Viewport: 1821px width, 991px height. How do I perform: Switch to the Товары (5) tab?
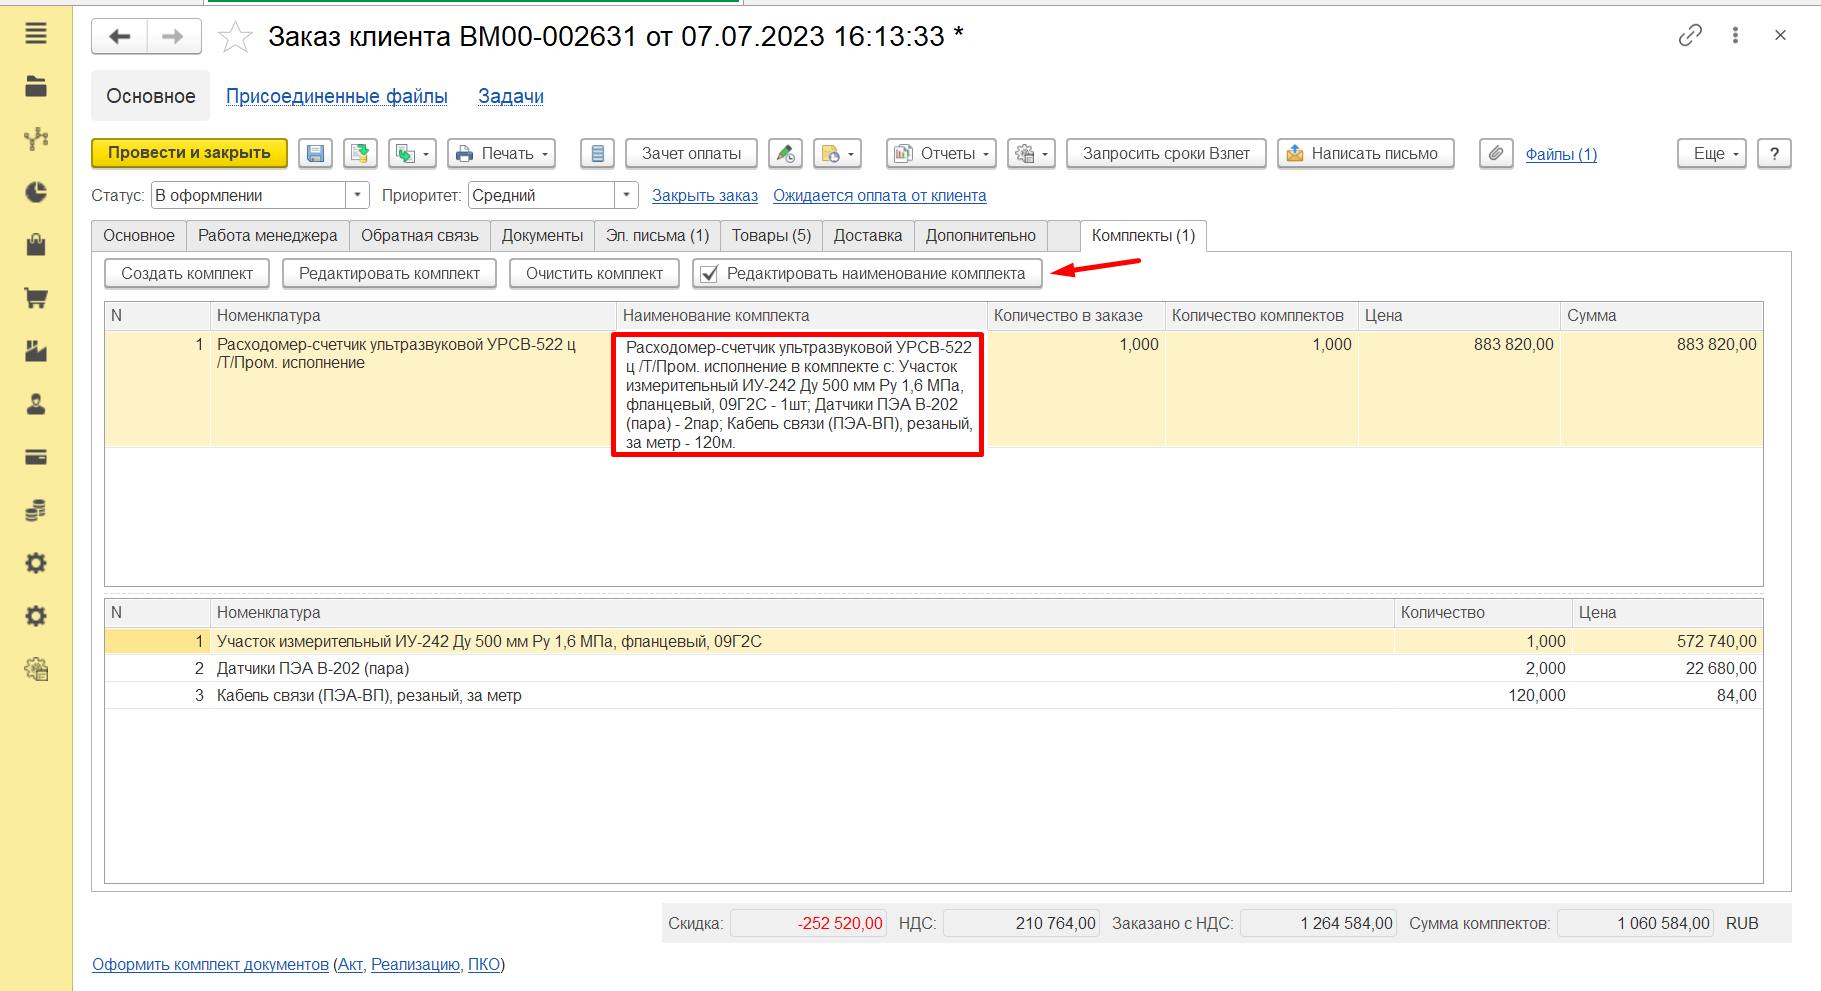pos(771,235)
